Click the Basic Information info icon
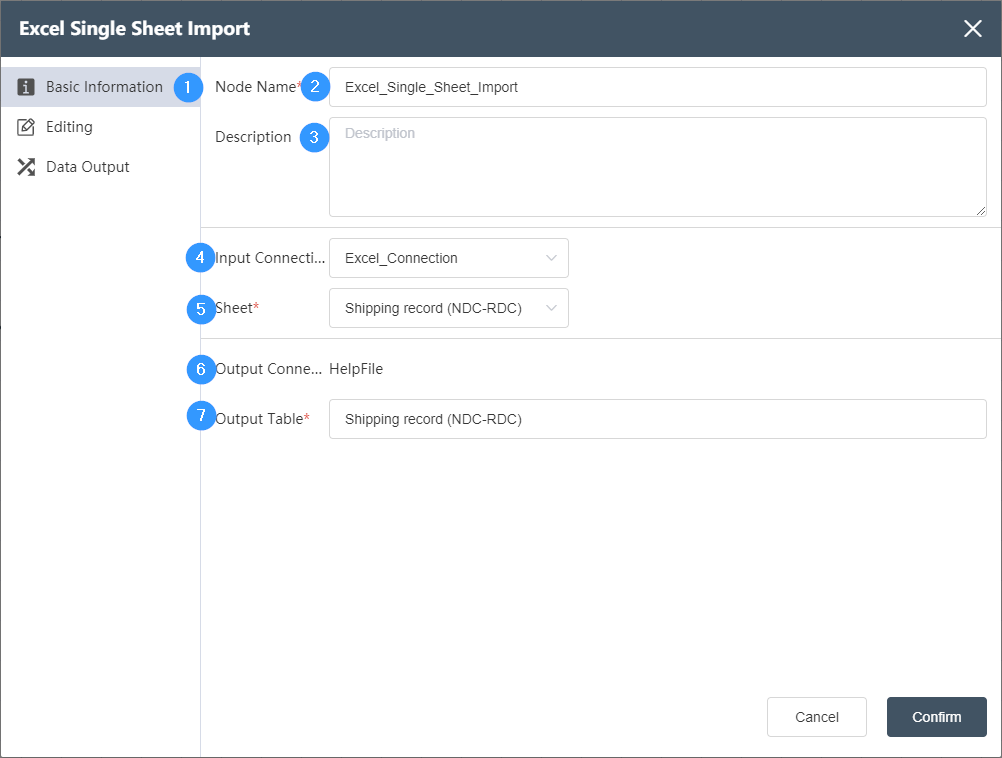 pos(26,87)
